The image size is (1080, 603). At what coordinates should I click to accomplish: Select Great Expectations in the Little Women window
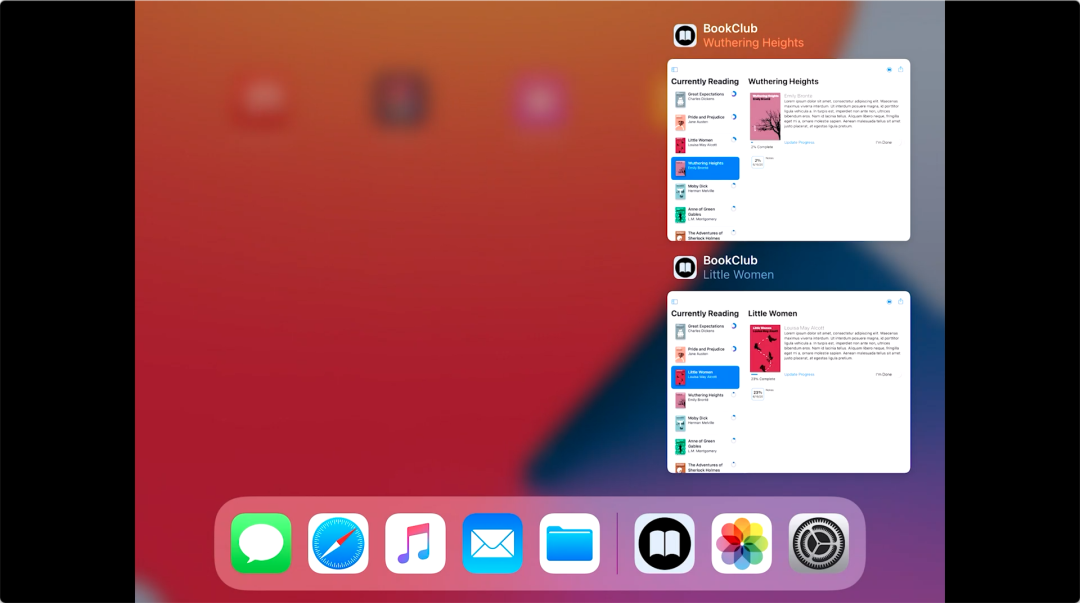(705, 331)
